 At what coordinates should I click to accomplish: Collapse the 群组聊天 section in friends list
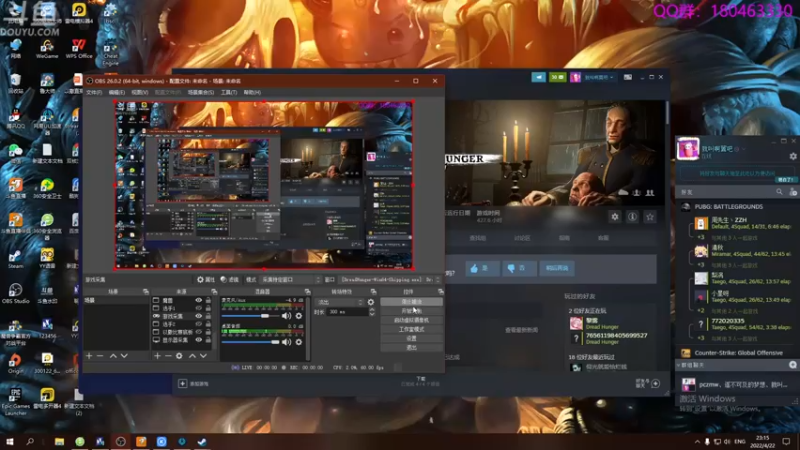coord(679,365)
